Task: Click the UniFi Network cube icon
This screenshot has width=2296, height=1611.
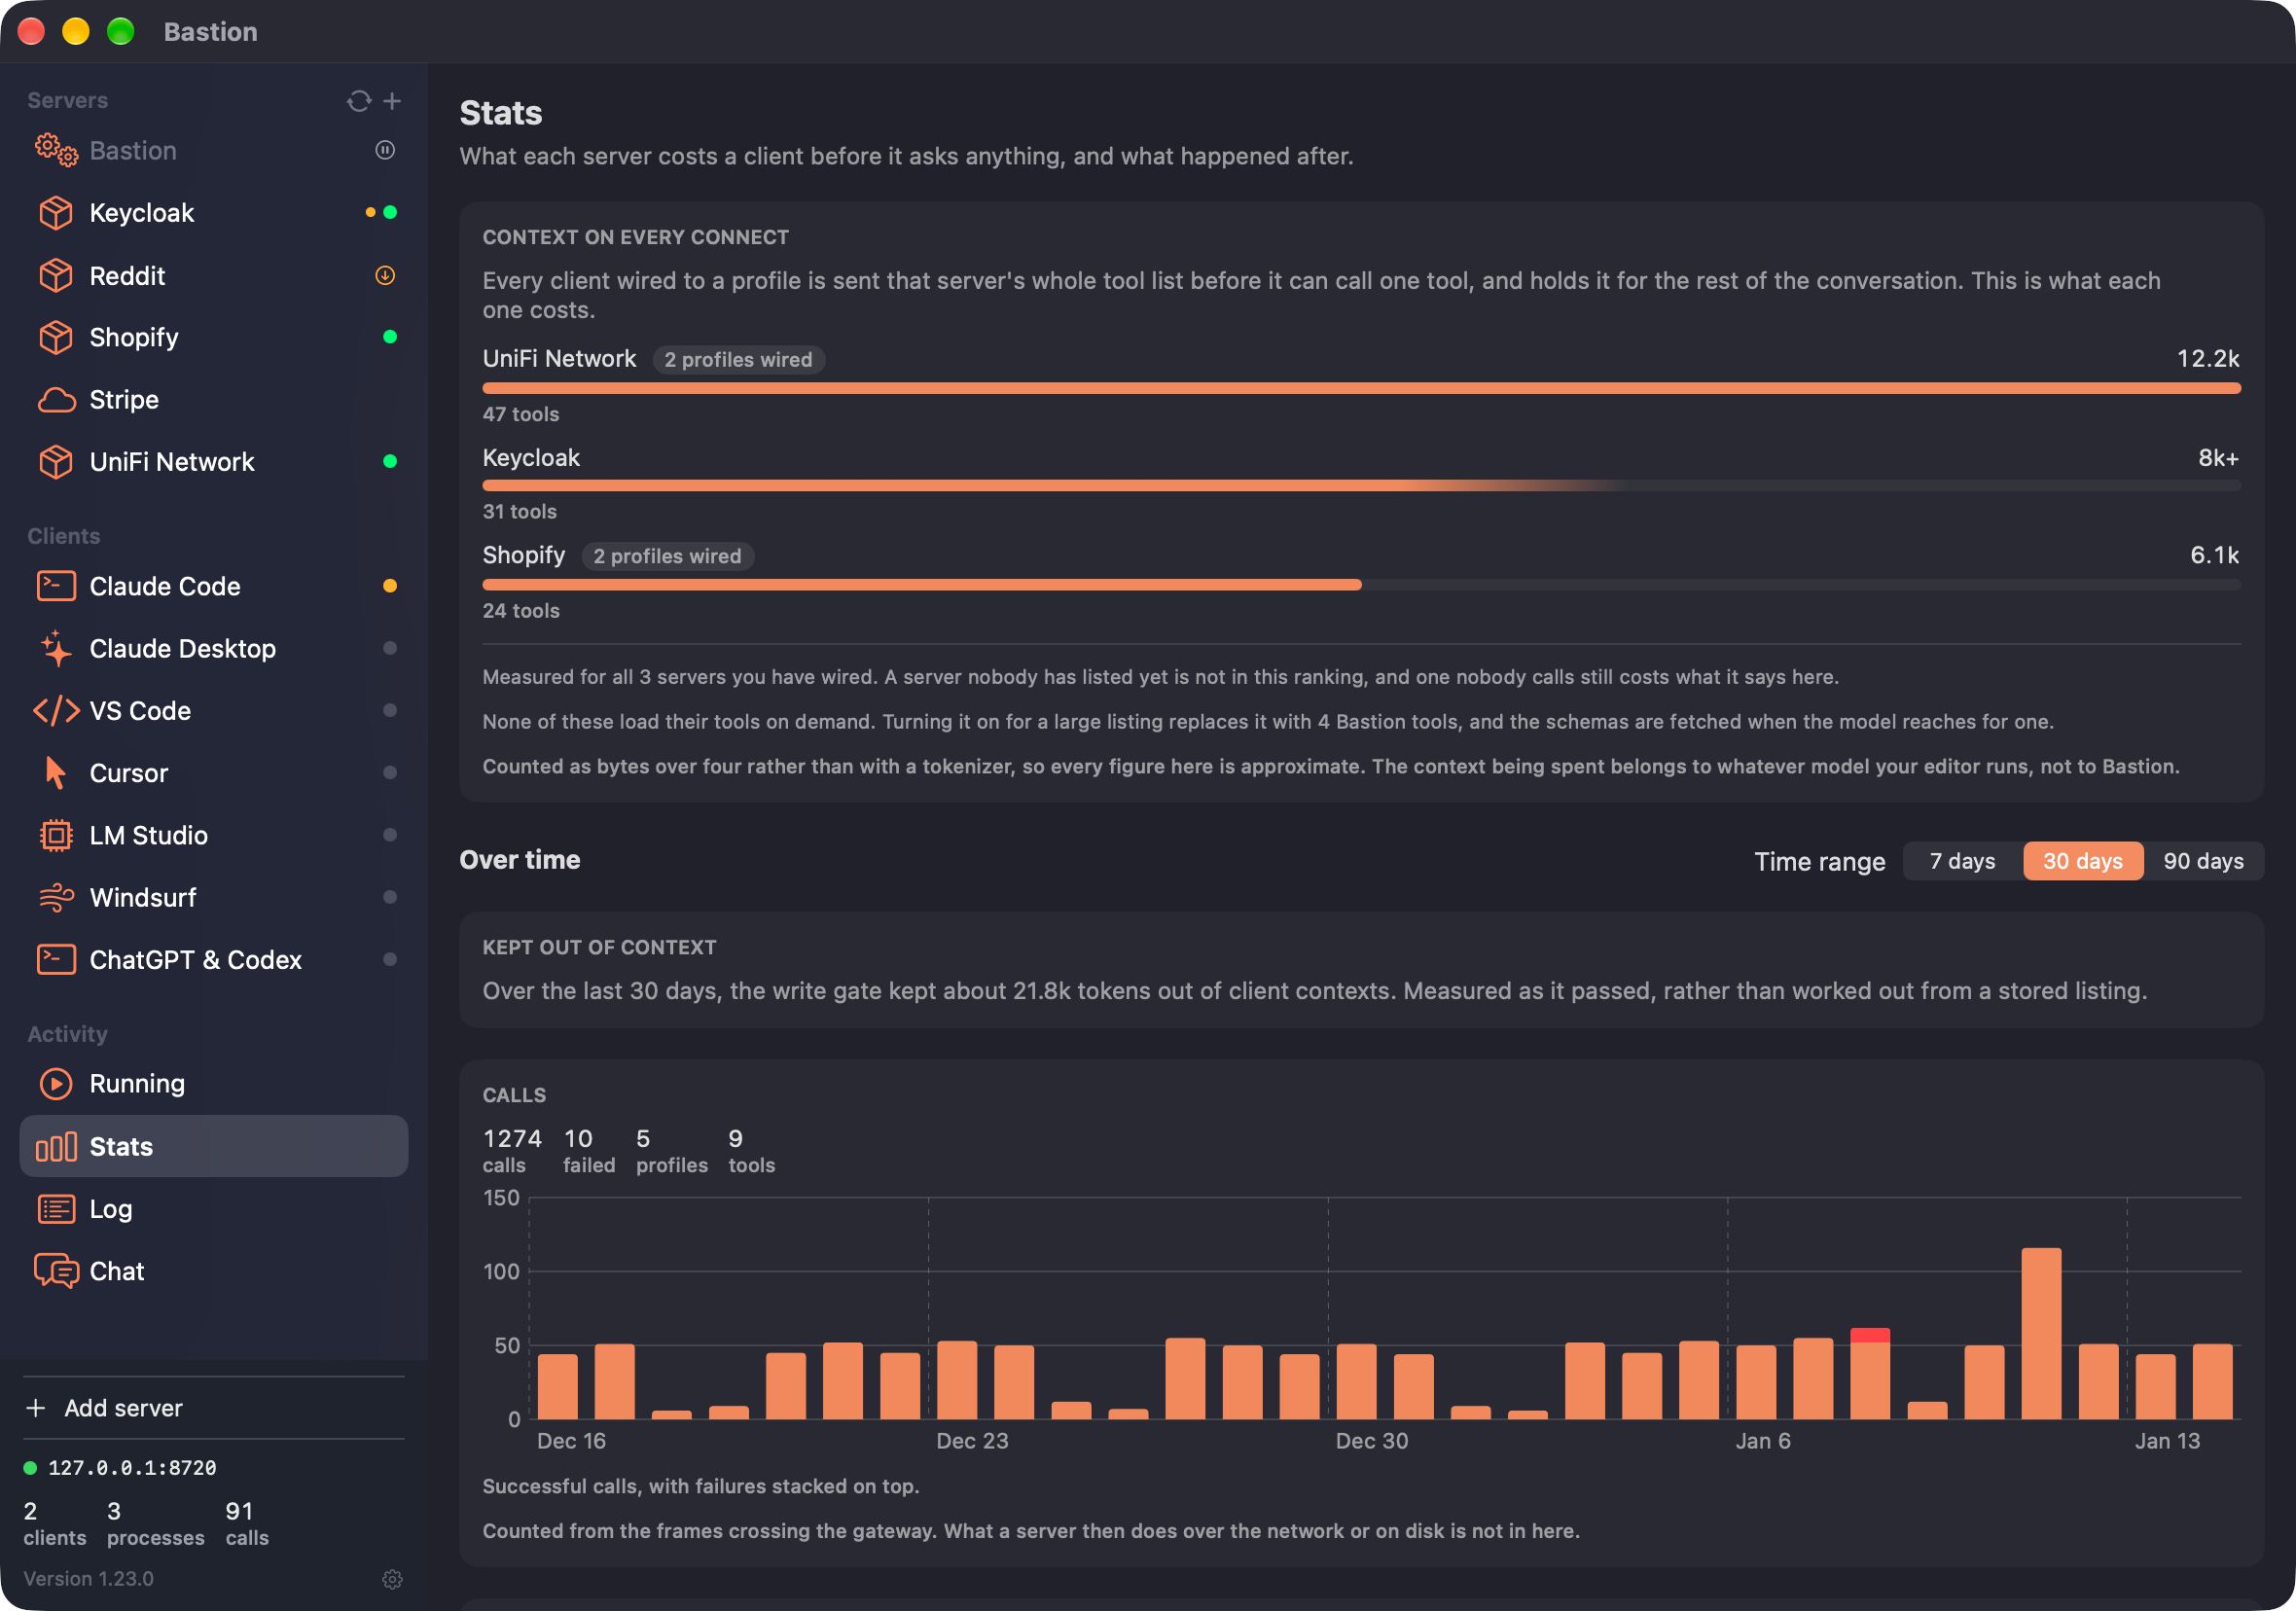Action: 56,462
